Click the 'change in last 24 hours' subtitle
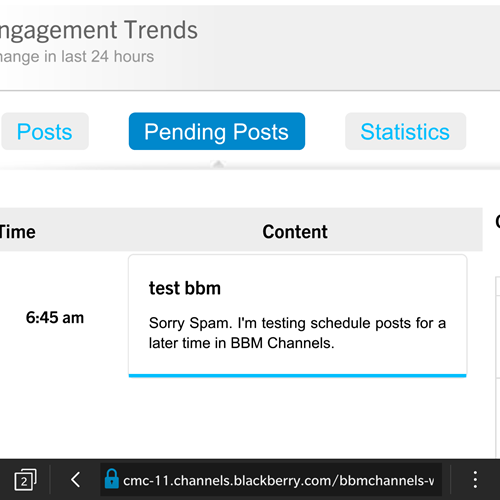This screenshot has height=500, width=500. pos(77,56)
